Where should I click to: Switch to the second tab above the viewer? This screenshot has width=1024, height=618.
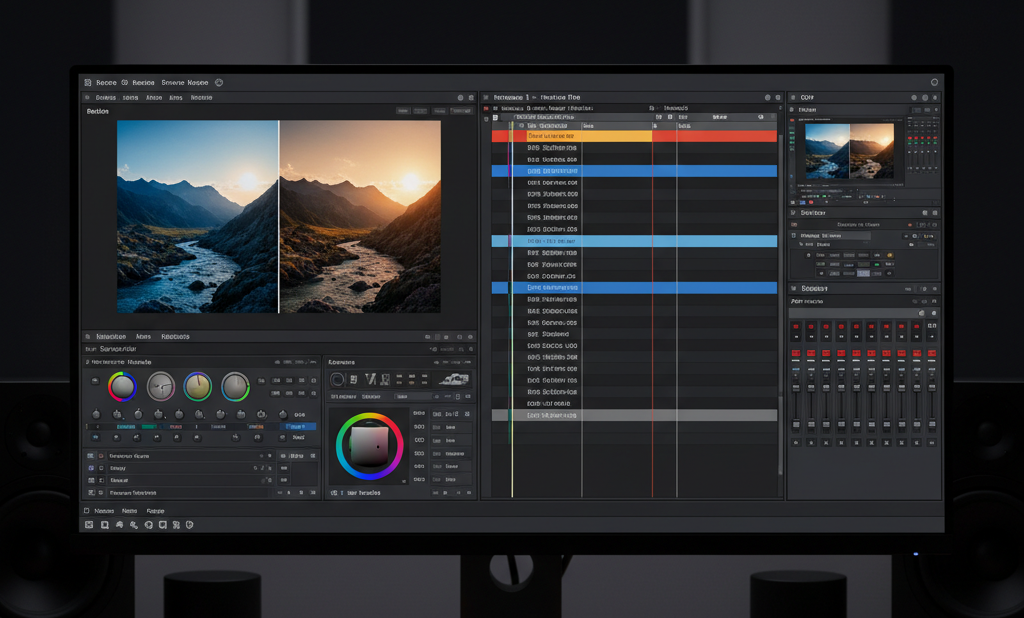(130, 98)
